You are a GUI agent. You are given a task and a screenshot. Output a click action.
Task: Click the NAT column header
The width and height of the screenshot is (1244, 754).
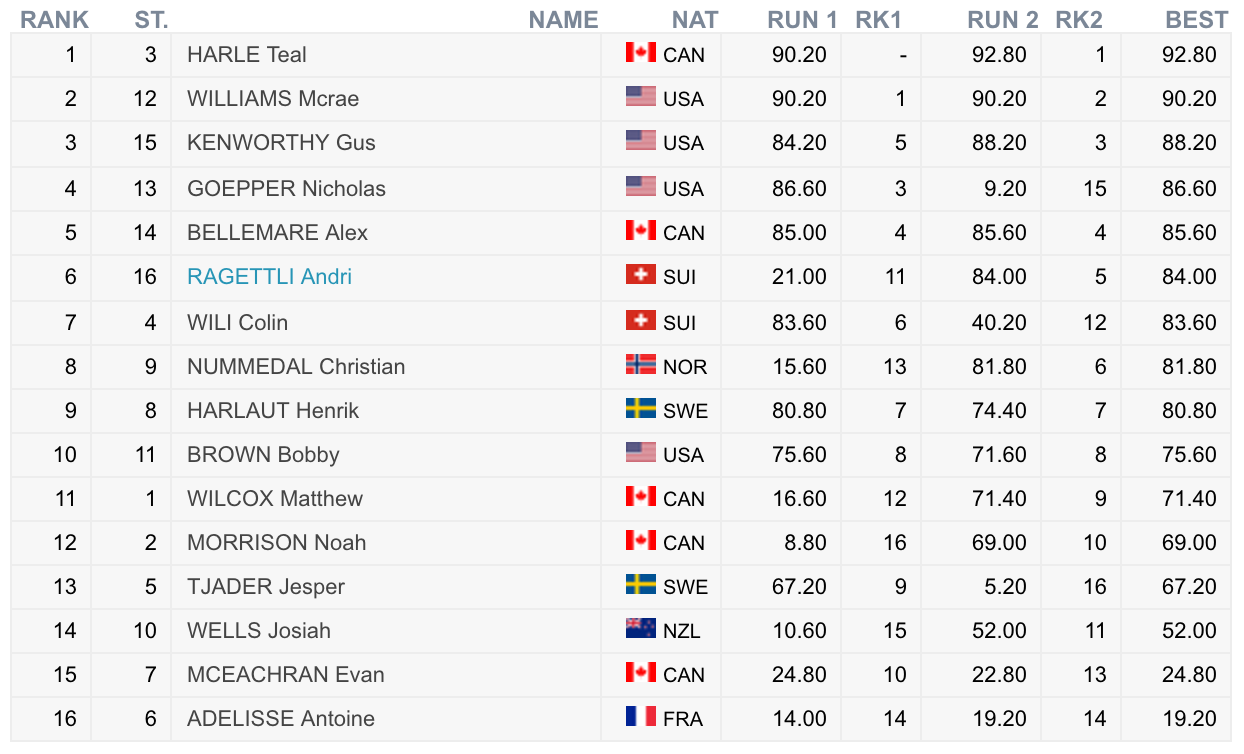695,19
